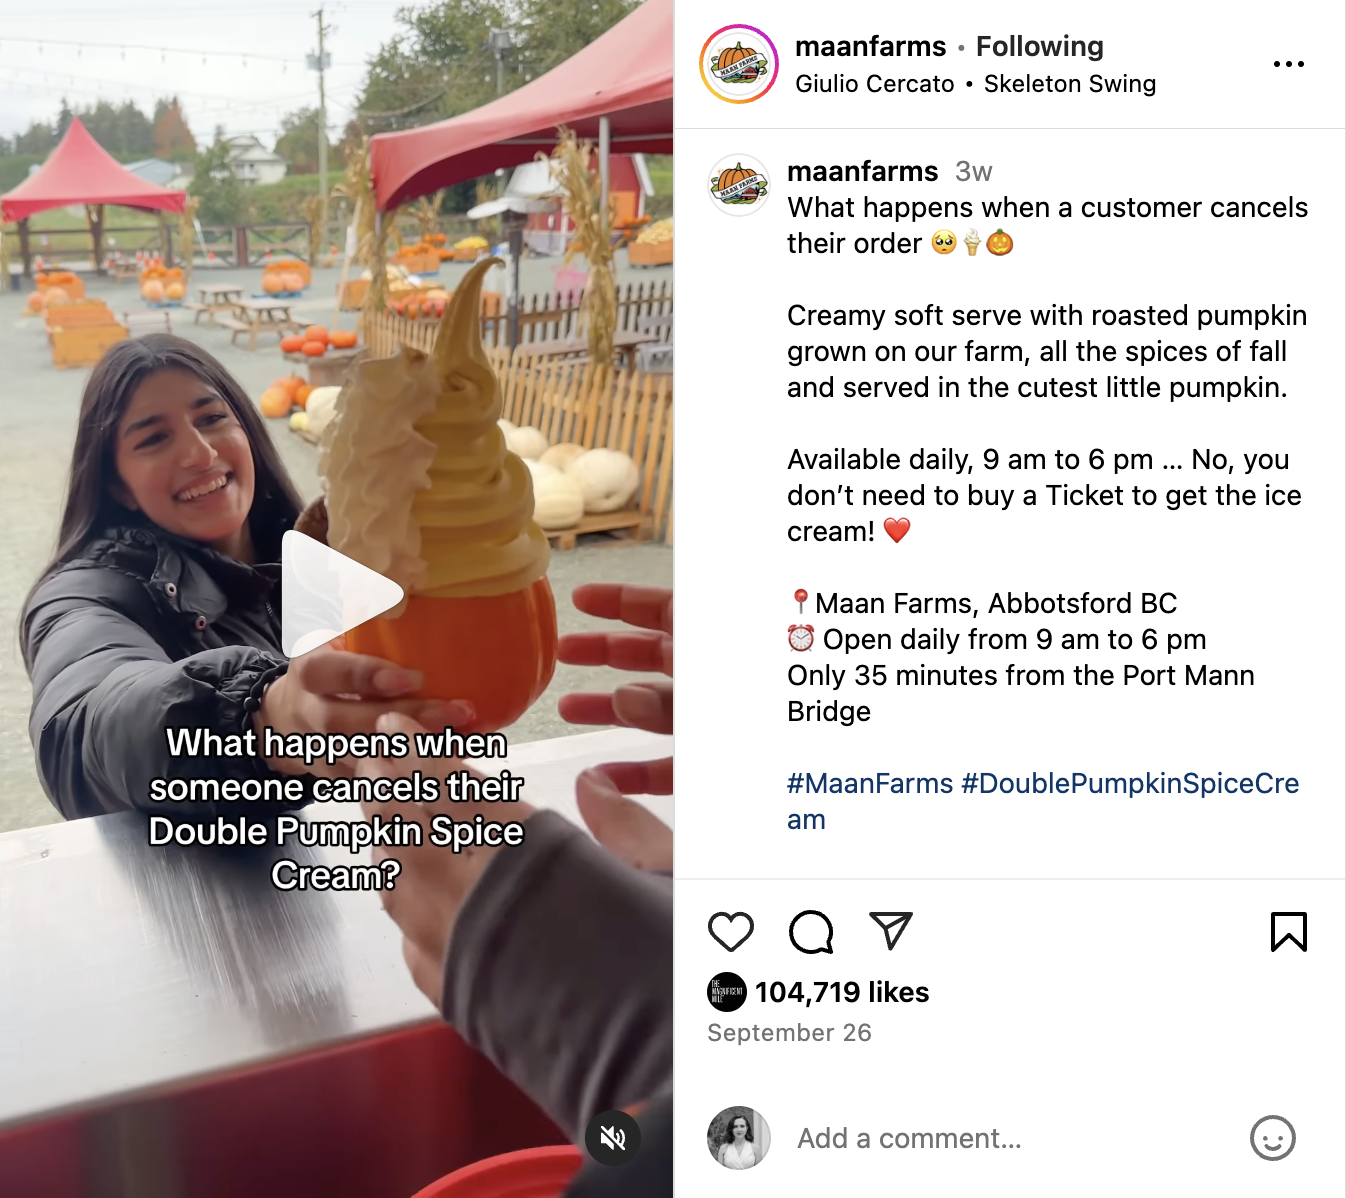The width and height of the screenshot is (1346, 1198).
Task: Open the #MaanFarms hashtag
Action: click(870, 783)
